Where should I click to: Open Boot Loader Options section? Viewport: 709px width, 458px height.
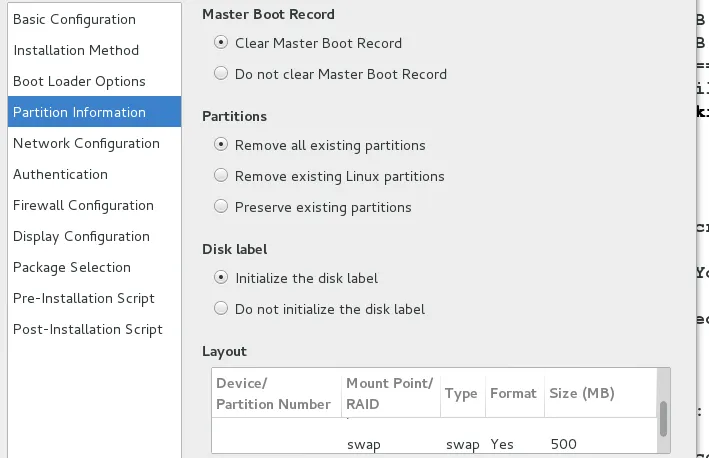click(x=79, y=81)
